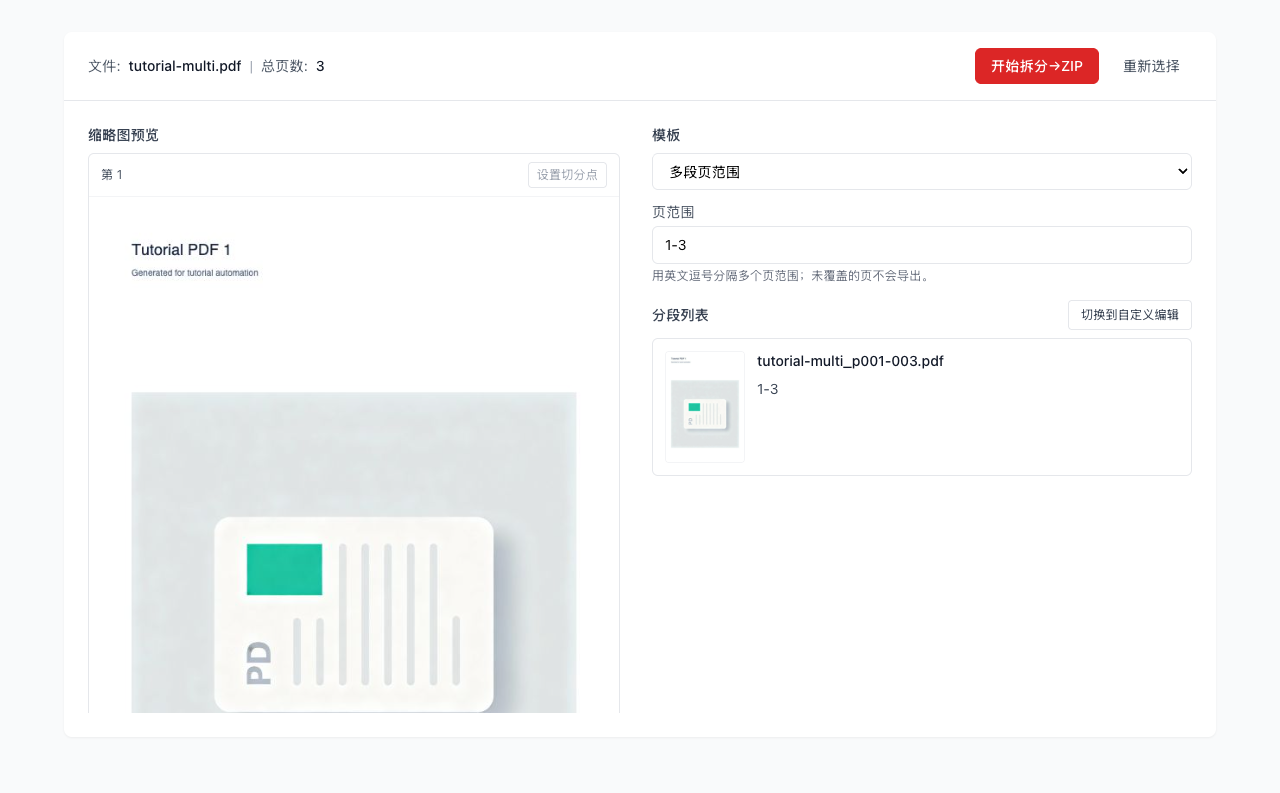1280x793 pixels.
Task: Click the 页范围 input containing 1-3
Action: click(x=921, y=244)
